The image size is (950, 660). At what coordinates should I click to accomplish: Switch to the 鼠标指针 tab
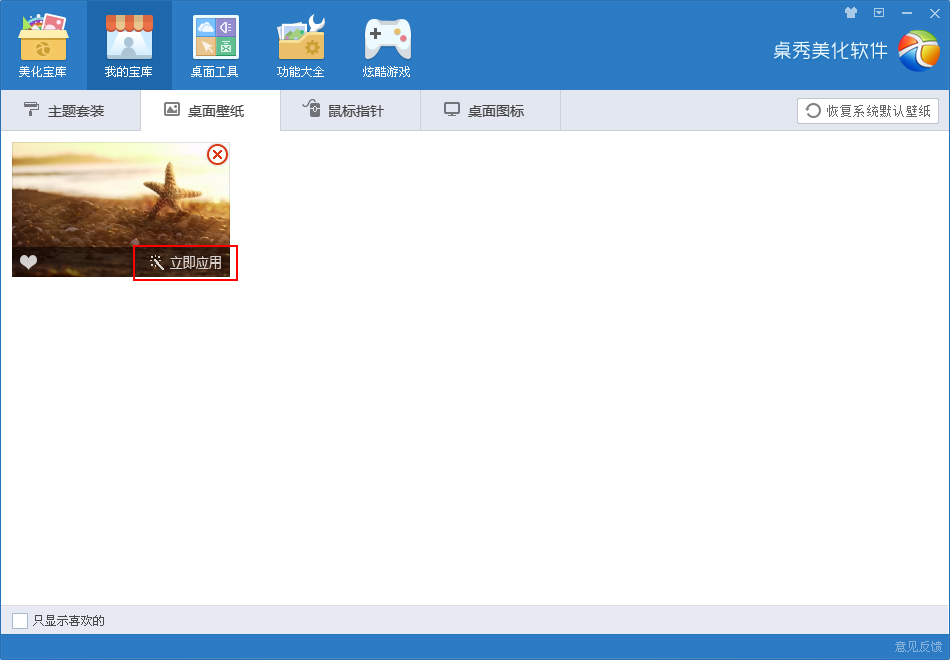pos(351,110)
